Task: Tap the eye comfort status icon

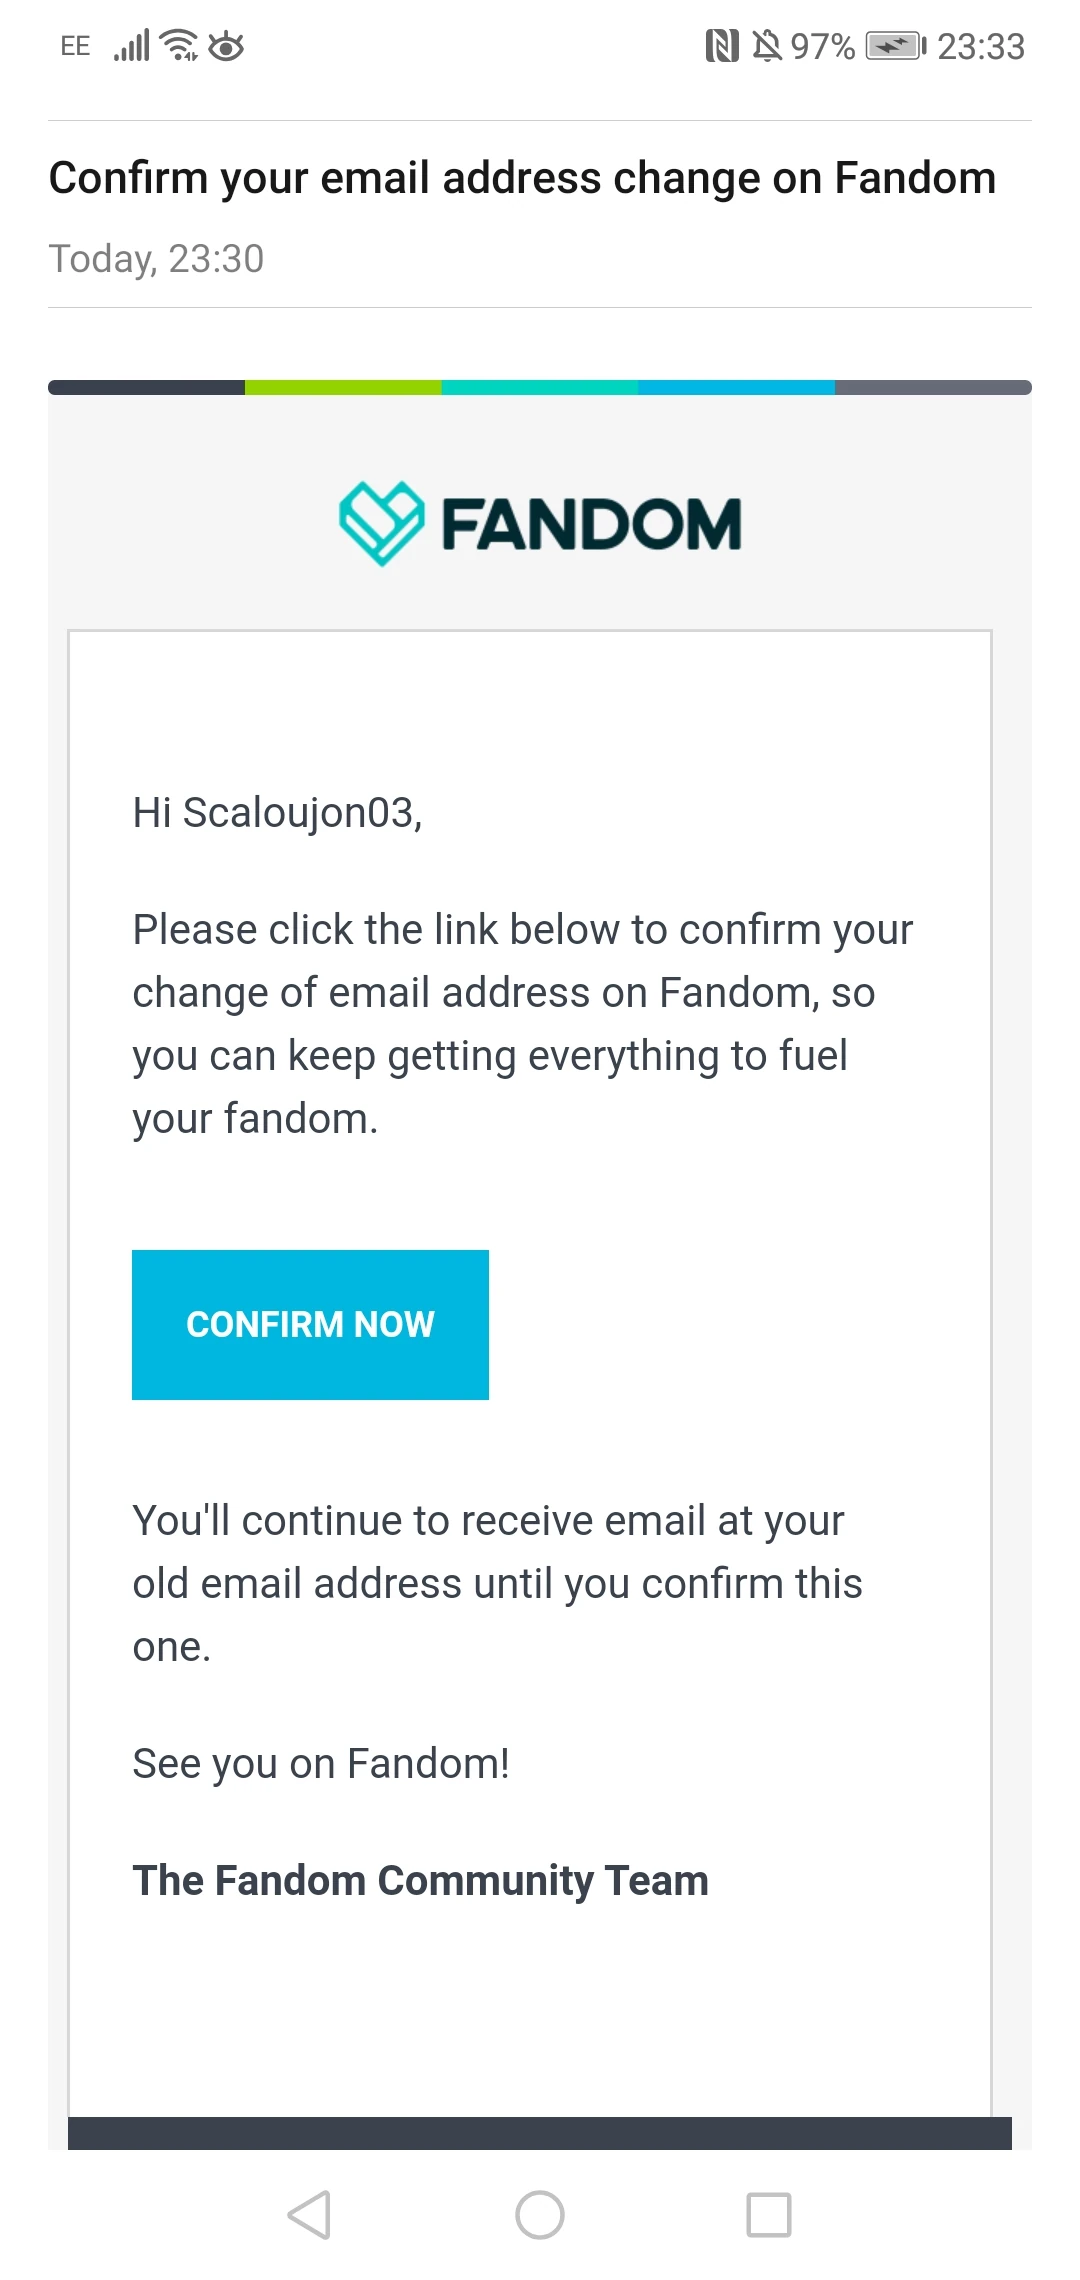Action: click(x=227, y=46)
